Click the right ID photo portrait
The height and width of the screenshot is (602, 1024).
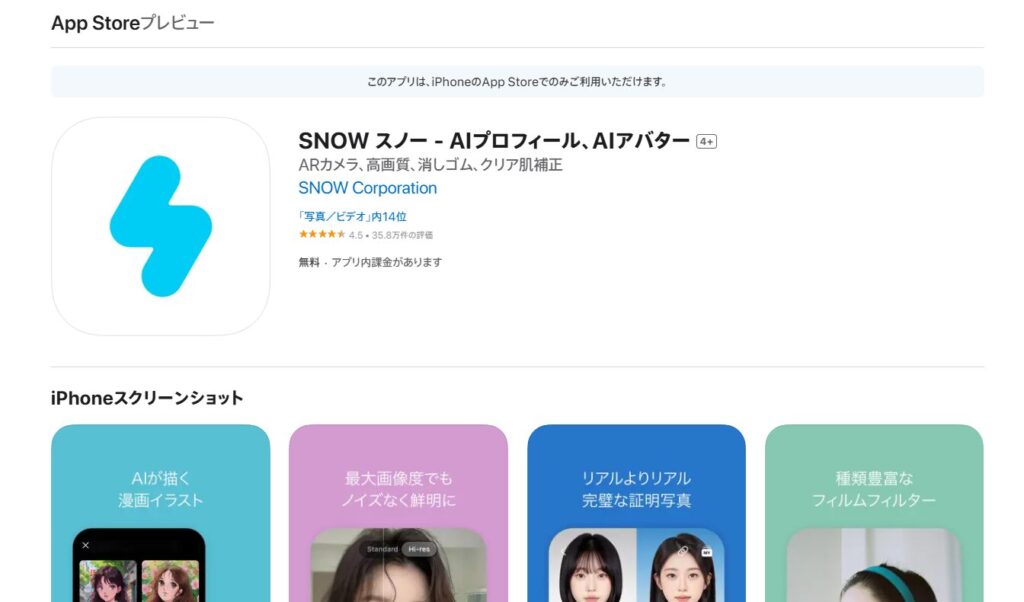pyautogui.click(x=680, y=565)
